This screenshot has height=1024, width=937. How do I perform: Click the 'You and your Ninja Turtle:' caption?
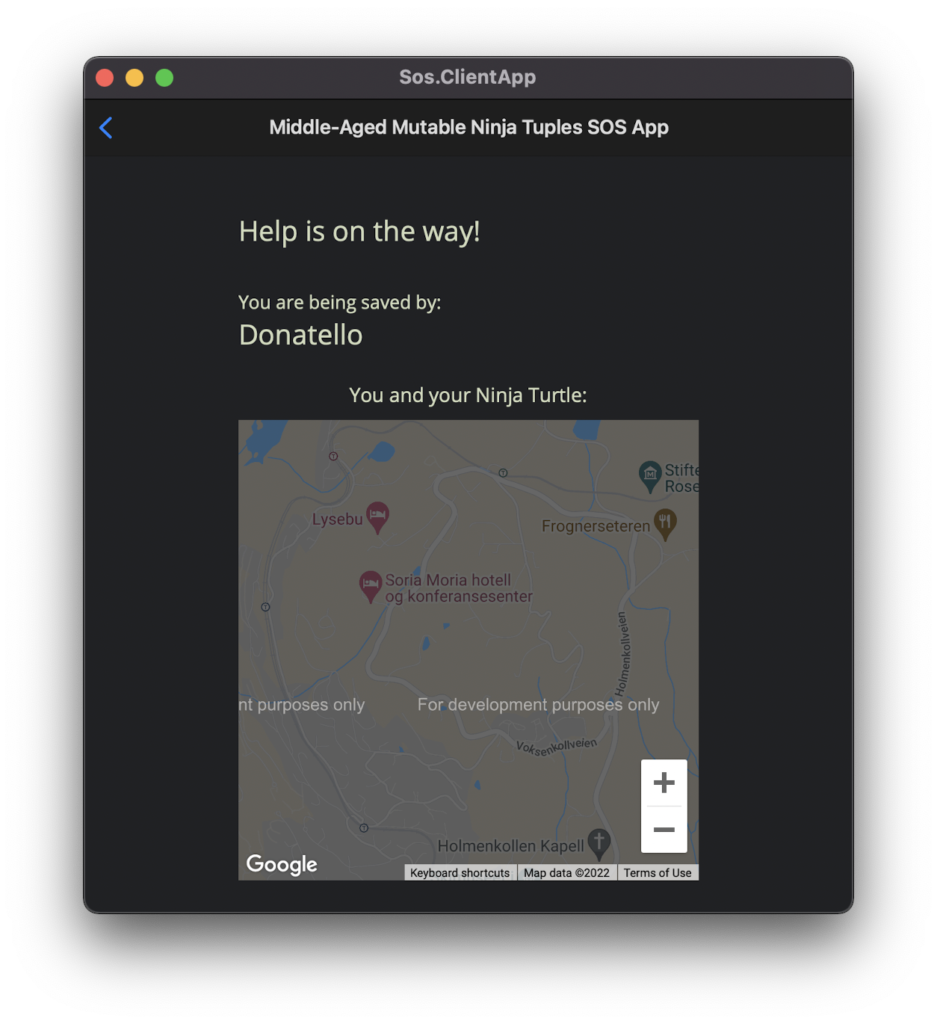pyautogui.click(x=468, y=395)
